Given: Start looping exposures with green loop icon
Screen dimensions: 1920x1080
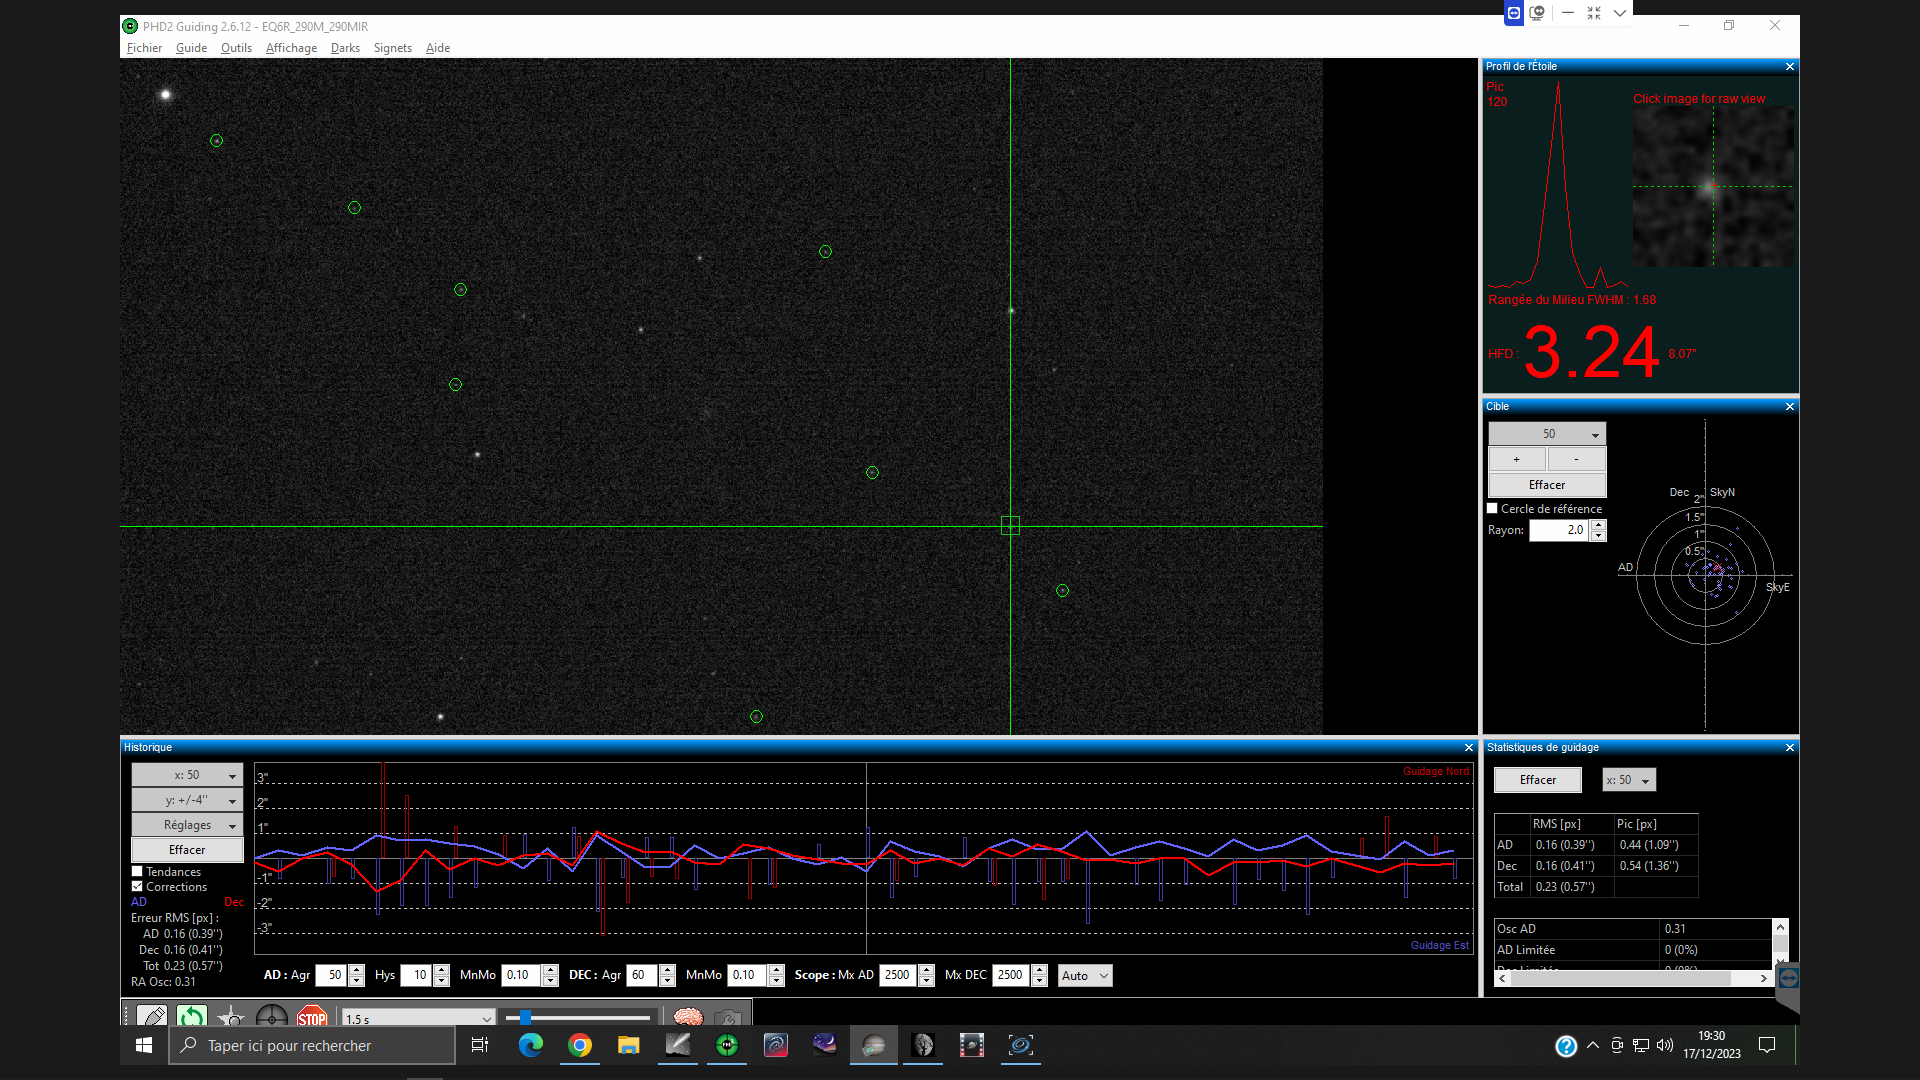Looking at the screenshot, I should tap(191, 1017).
